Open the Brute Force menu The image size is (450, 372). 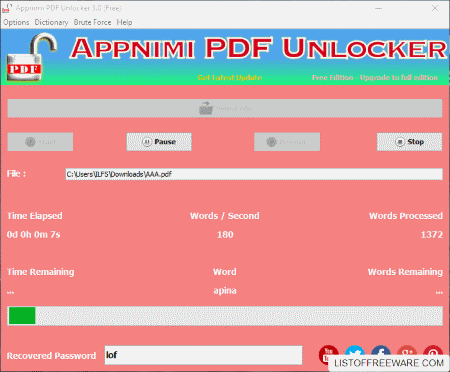click(x=93, y=22)
